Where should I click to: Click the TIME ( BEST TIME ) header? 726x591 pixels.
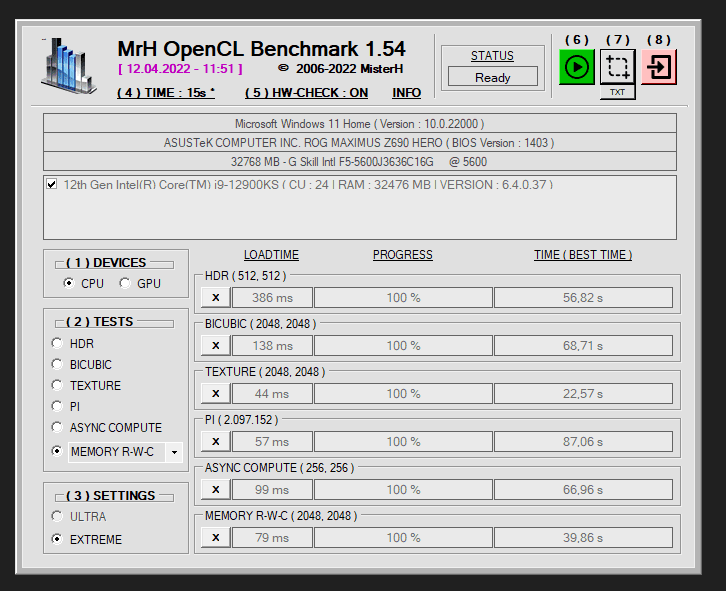click(x=583, y=255)
